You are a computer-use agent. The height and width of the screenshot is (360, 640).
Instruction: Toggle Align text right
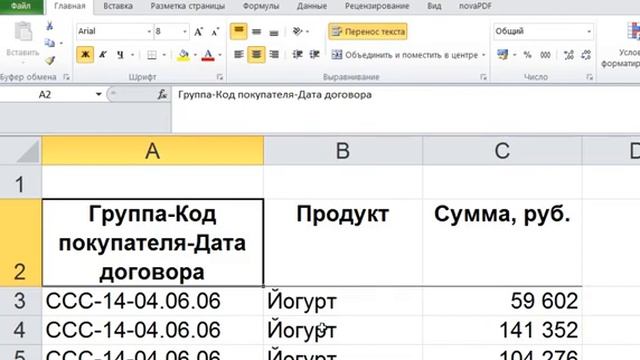[274, 55]
